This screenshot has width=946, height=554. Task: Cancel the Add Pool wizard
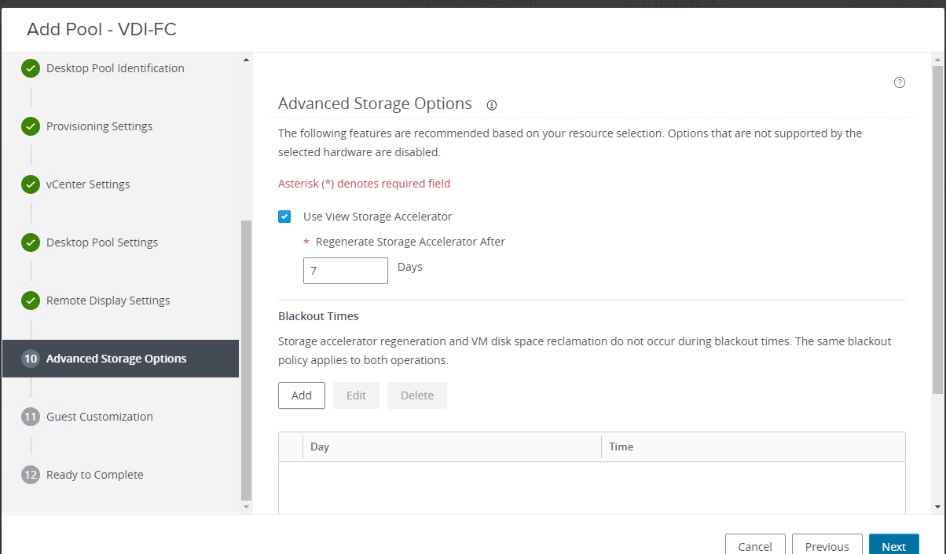click(755, 546)
